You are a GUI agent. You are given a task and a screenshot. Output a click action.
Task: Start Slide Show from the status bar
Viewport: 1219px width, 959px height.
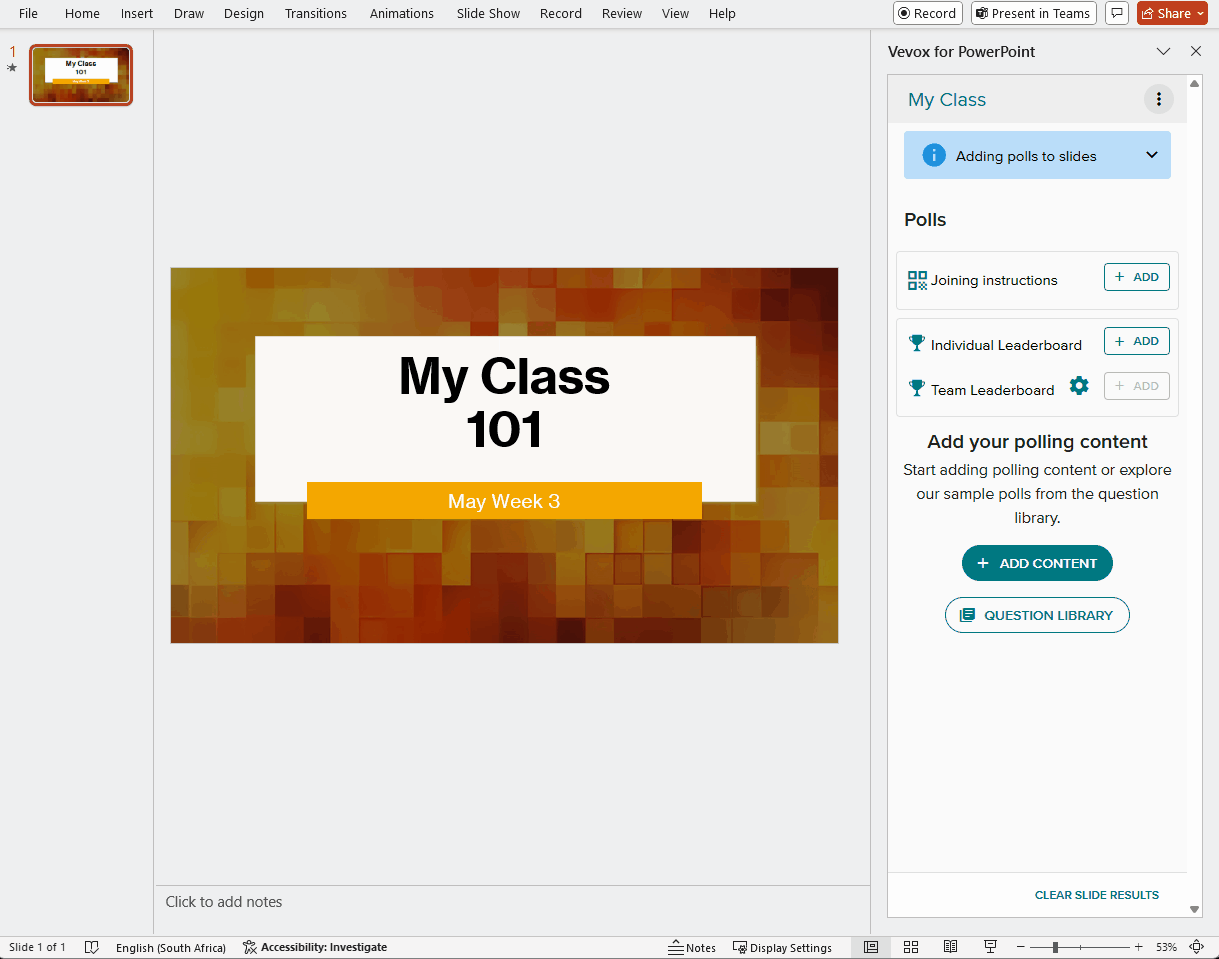pyautogui.click(x=990, y=946)
